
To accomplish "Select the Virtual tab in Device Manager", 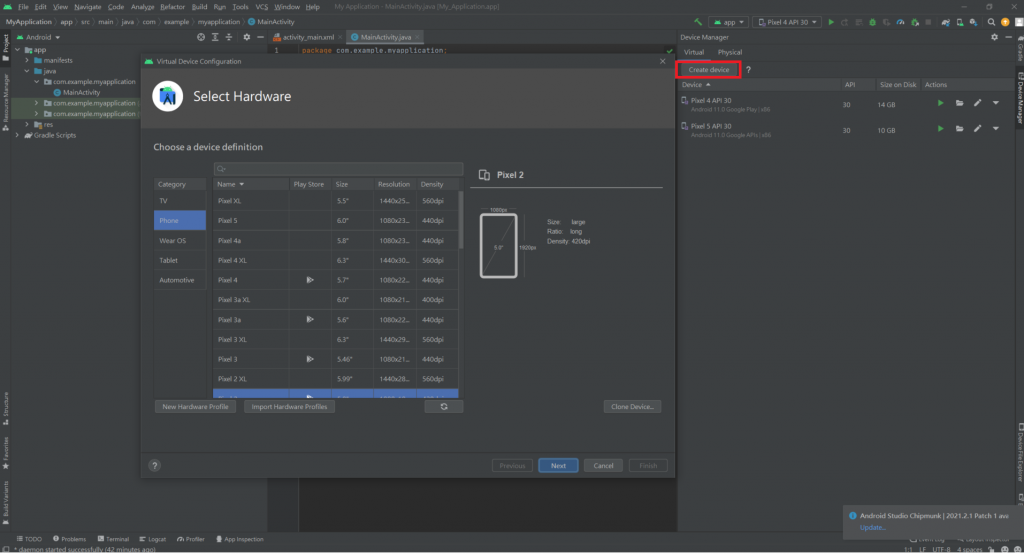I will click(694, 52).
